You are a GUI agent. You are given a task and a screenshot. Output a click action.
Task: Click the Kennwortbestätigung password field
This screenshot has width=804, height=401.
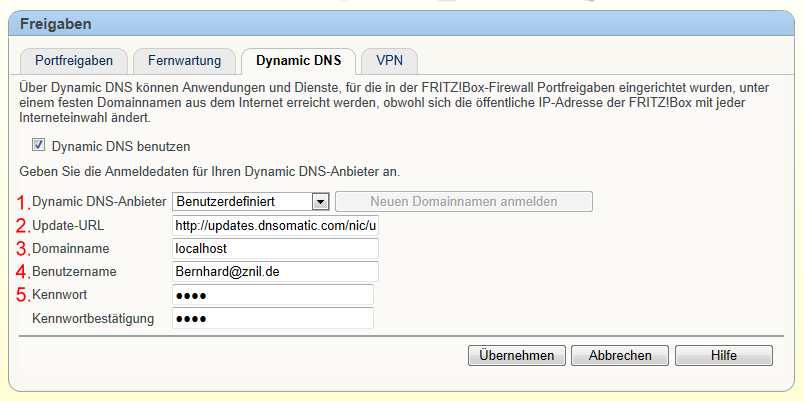click(273, 318)
